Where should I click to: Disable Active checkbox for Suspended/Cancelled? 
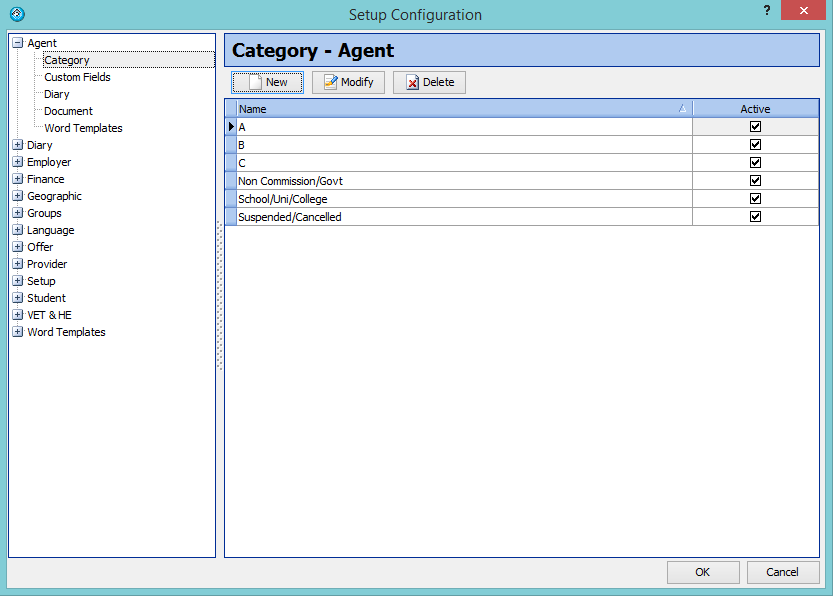point(755,217)
